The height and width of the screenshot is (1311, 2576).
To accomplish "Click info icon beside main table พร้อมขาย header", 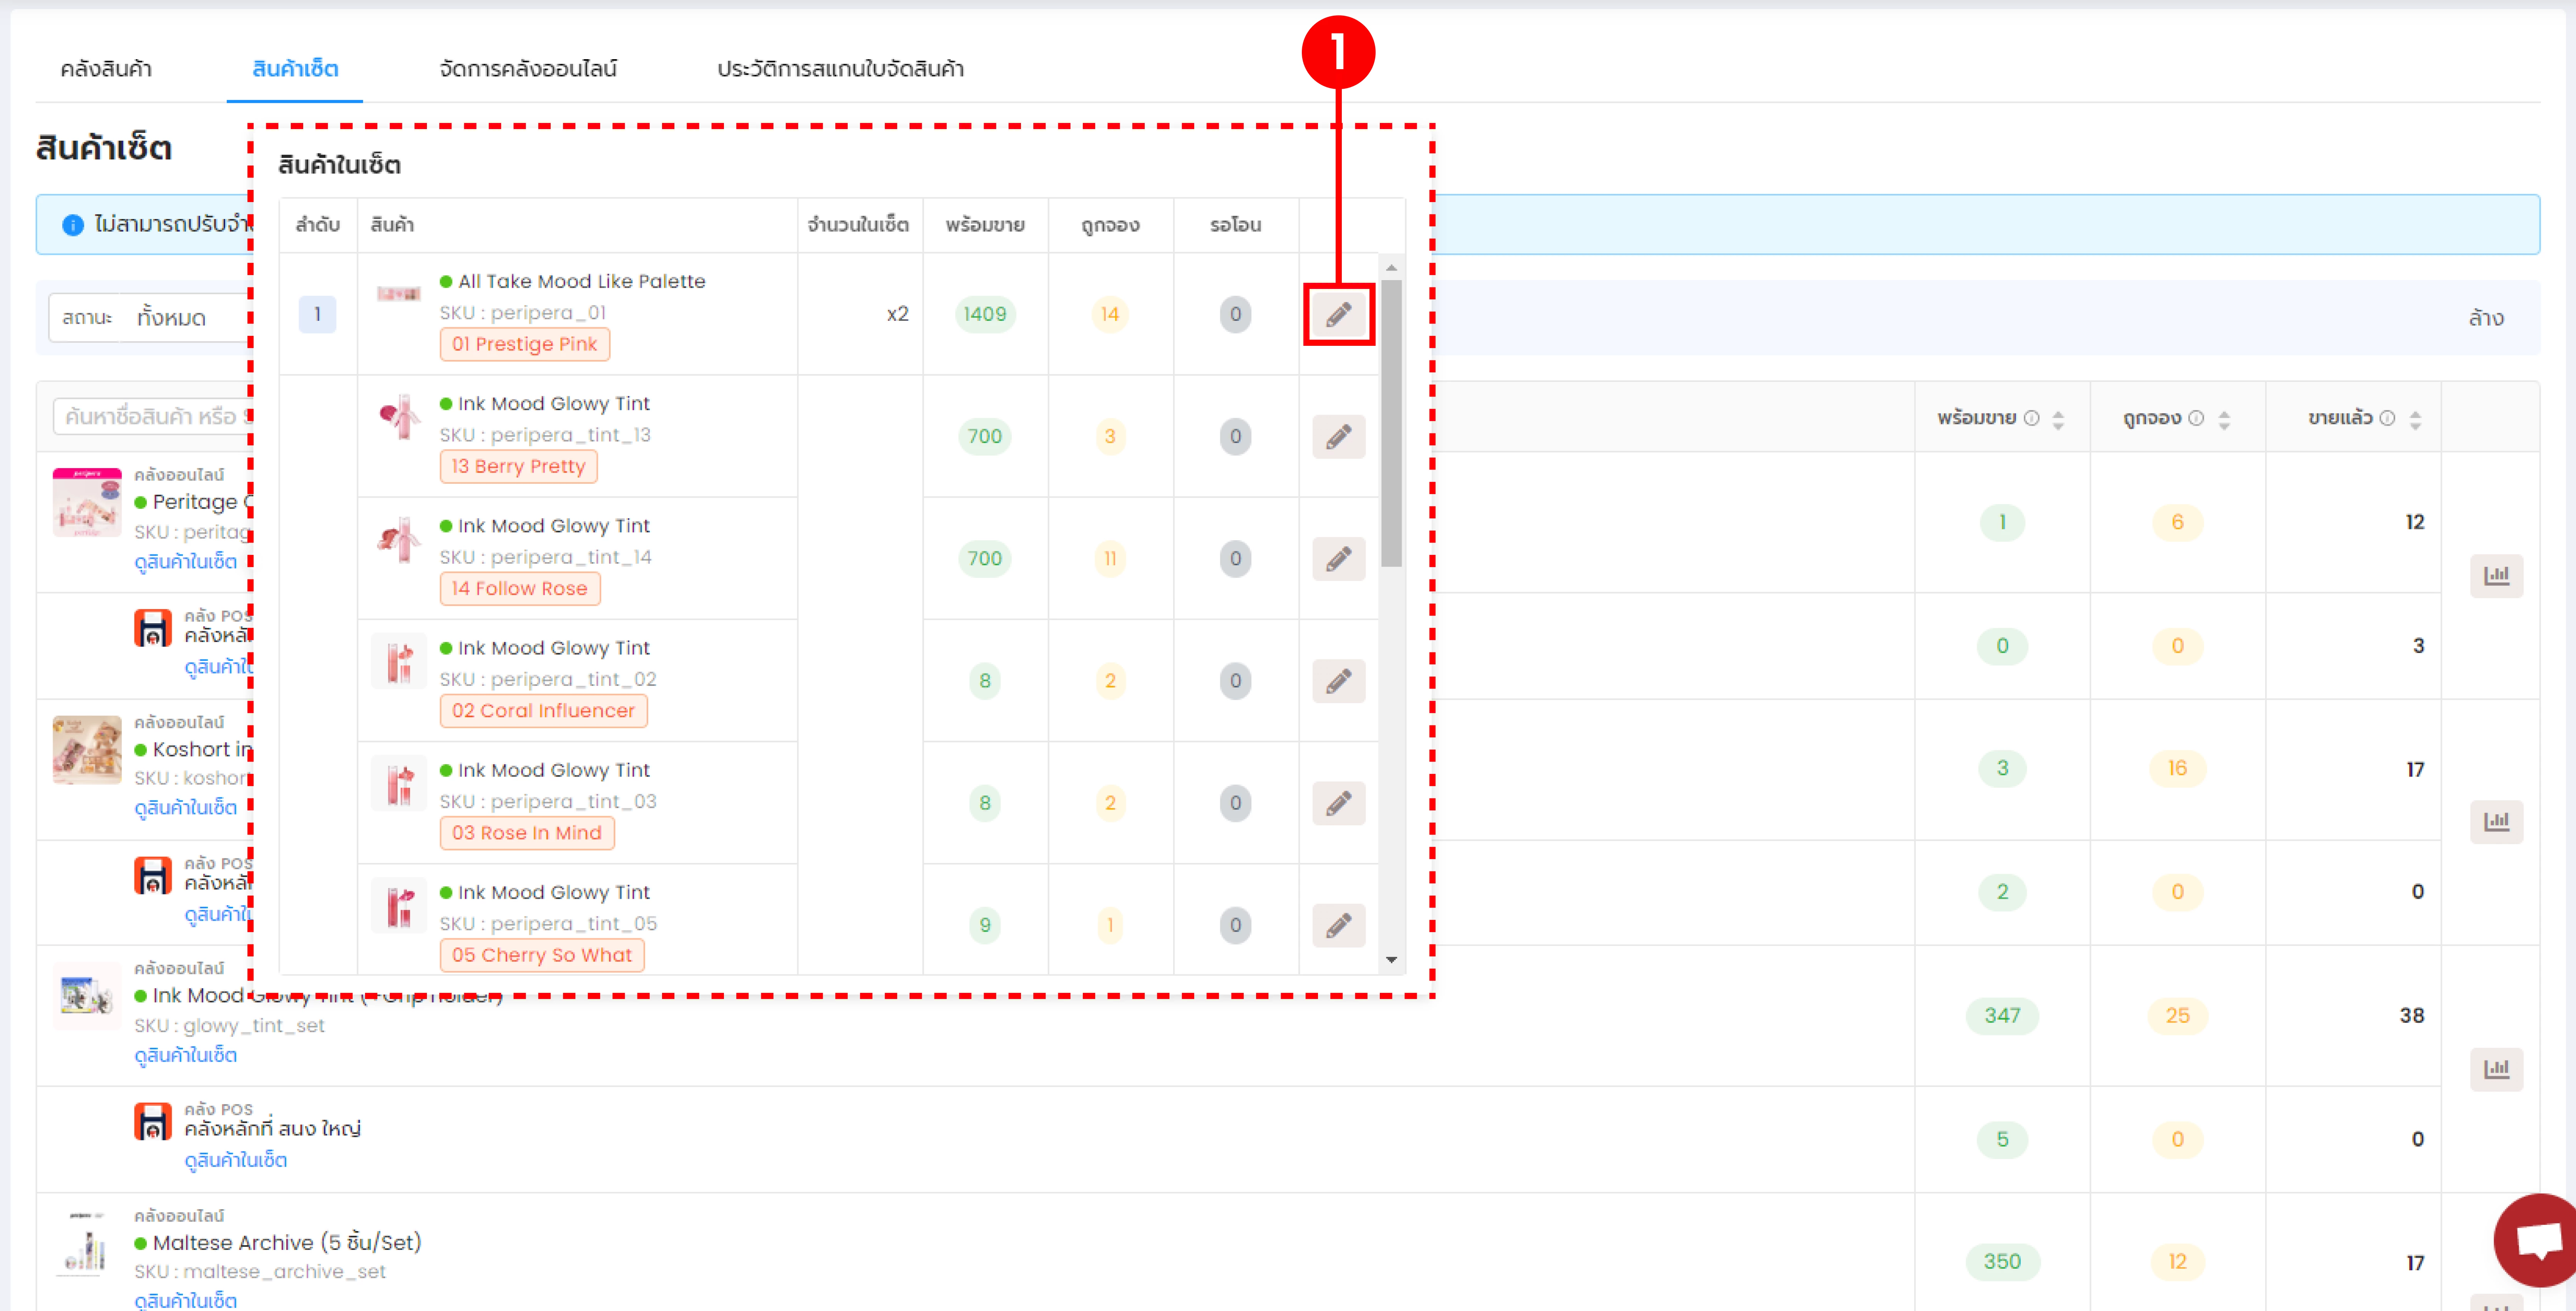I will [x=2031, y=418].
